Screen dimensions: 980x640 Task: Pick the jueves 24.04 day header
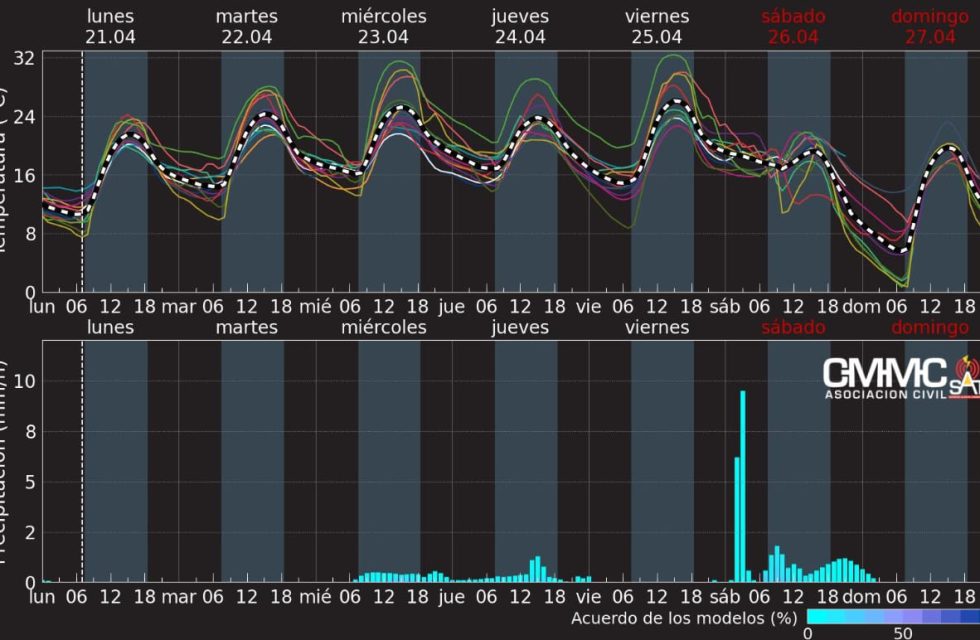click(x=520, y=26)
